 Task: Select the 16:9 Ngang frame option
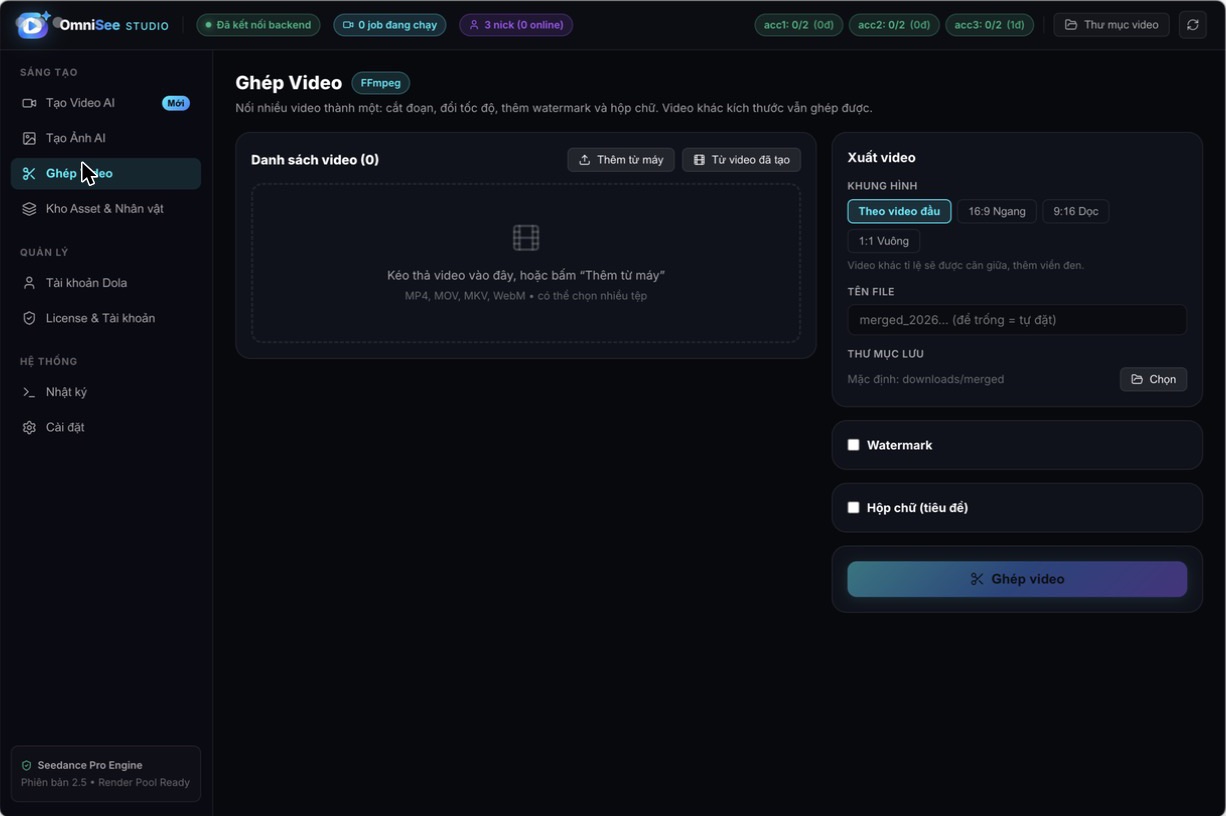point(997,211)
